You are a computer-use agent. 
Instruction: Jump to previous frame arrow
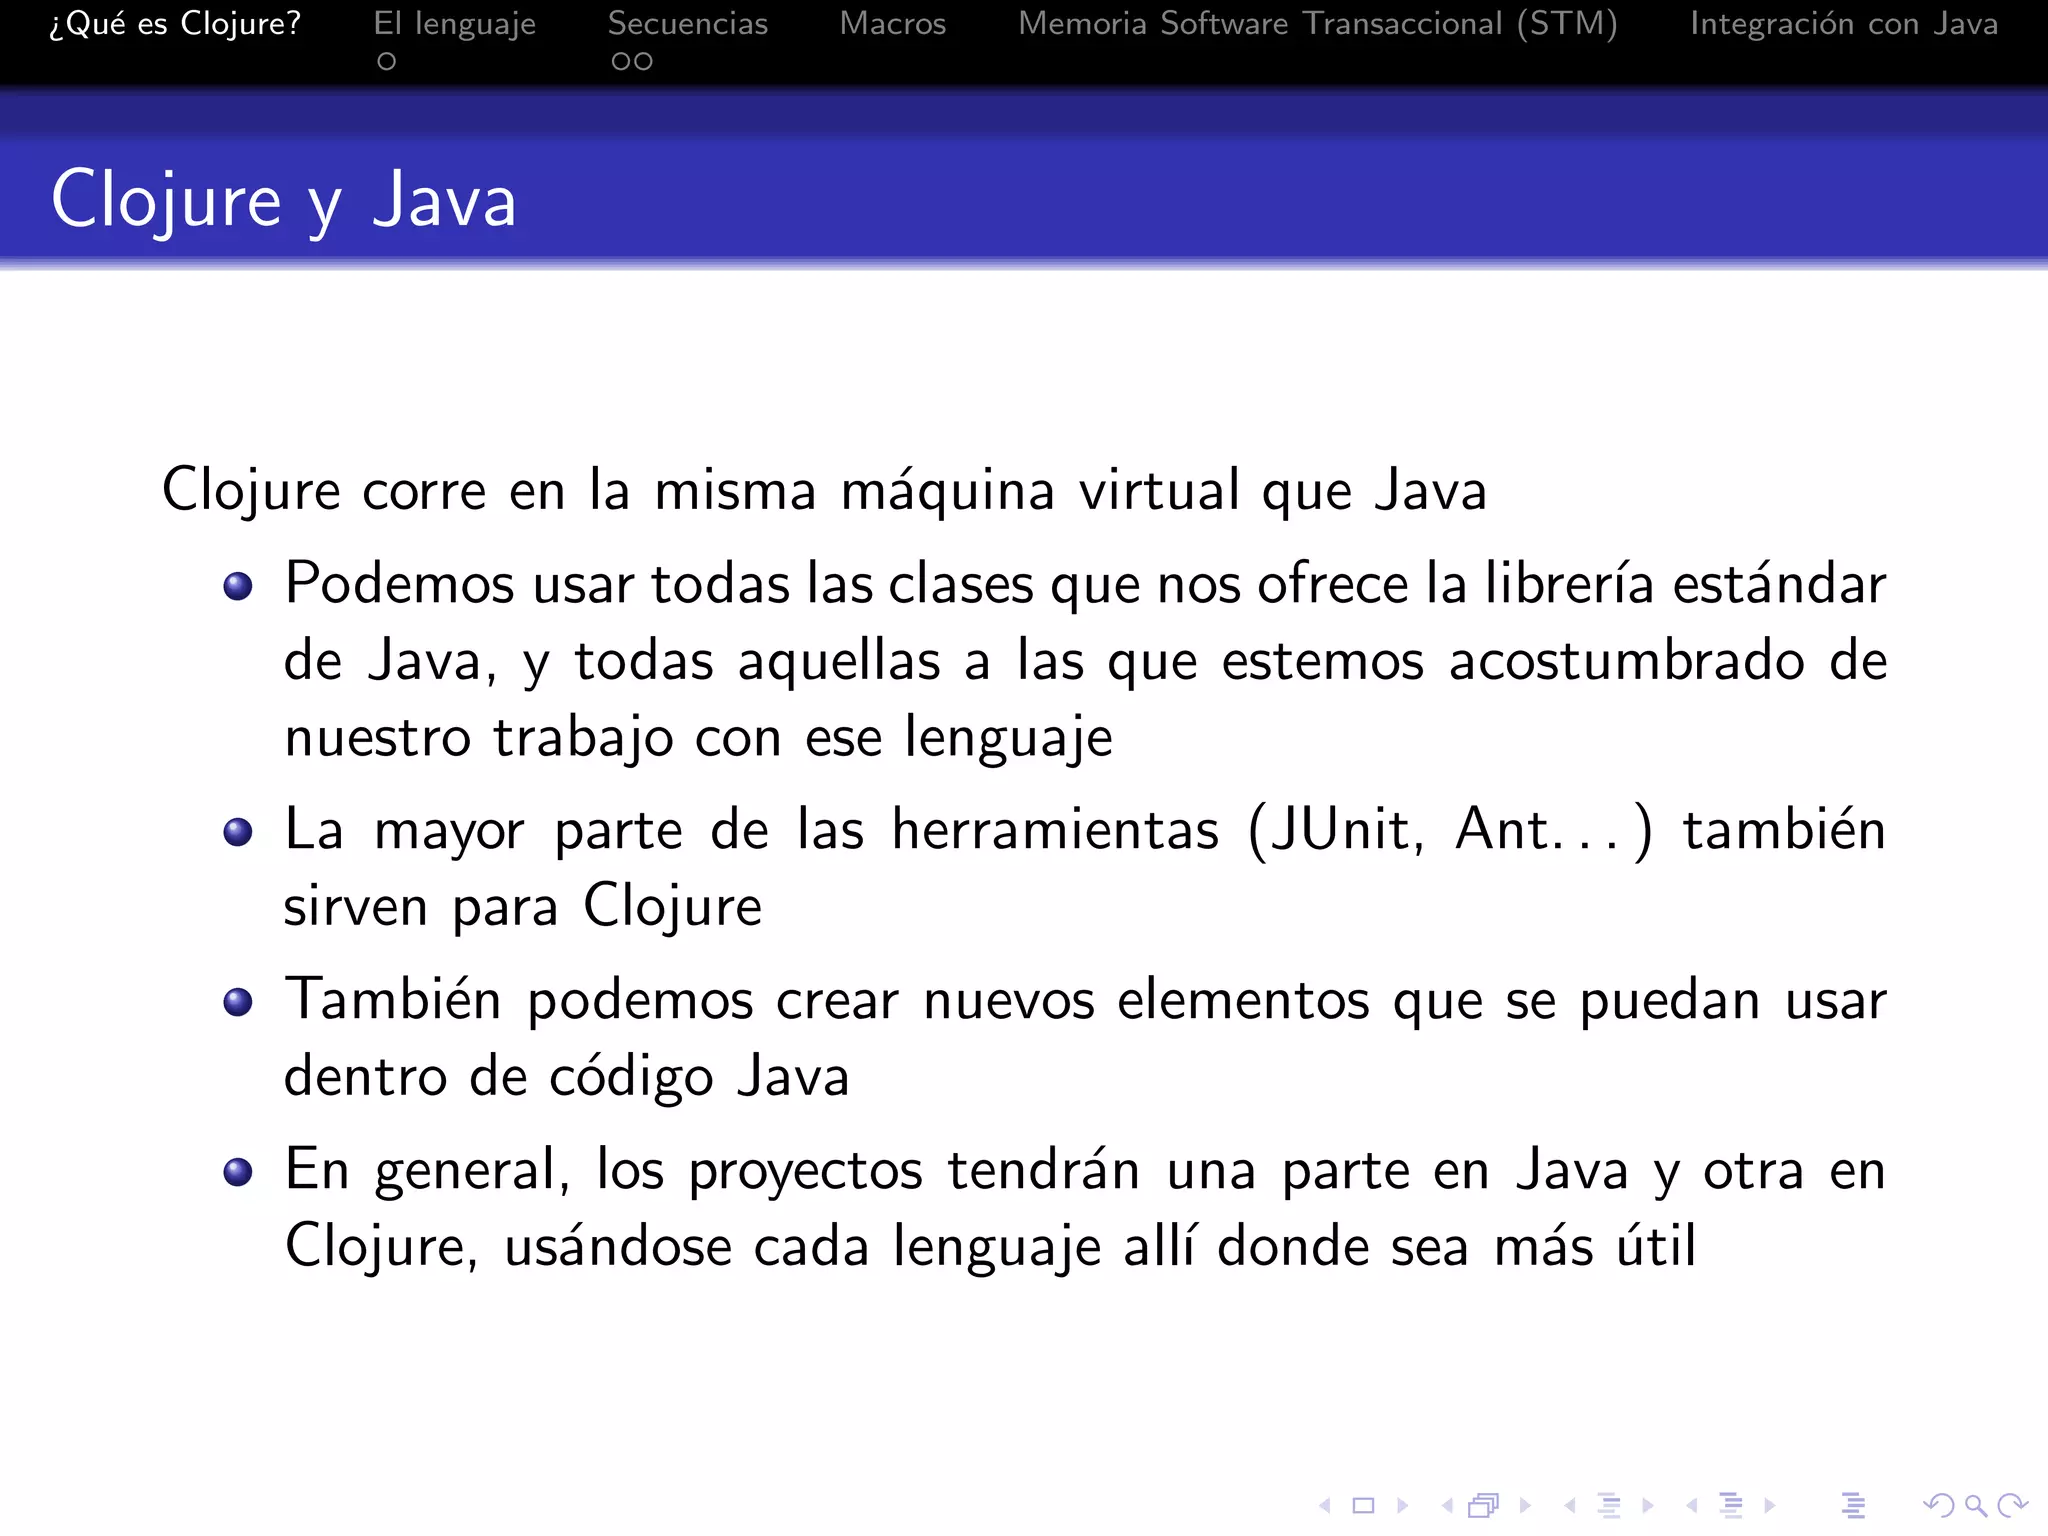pos(1447,1505)
